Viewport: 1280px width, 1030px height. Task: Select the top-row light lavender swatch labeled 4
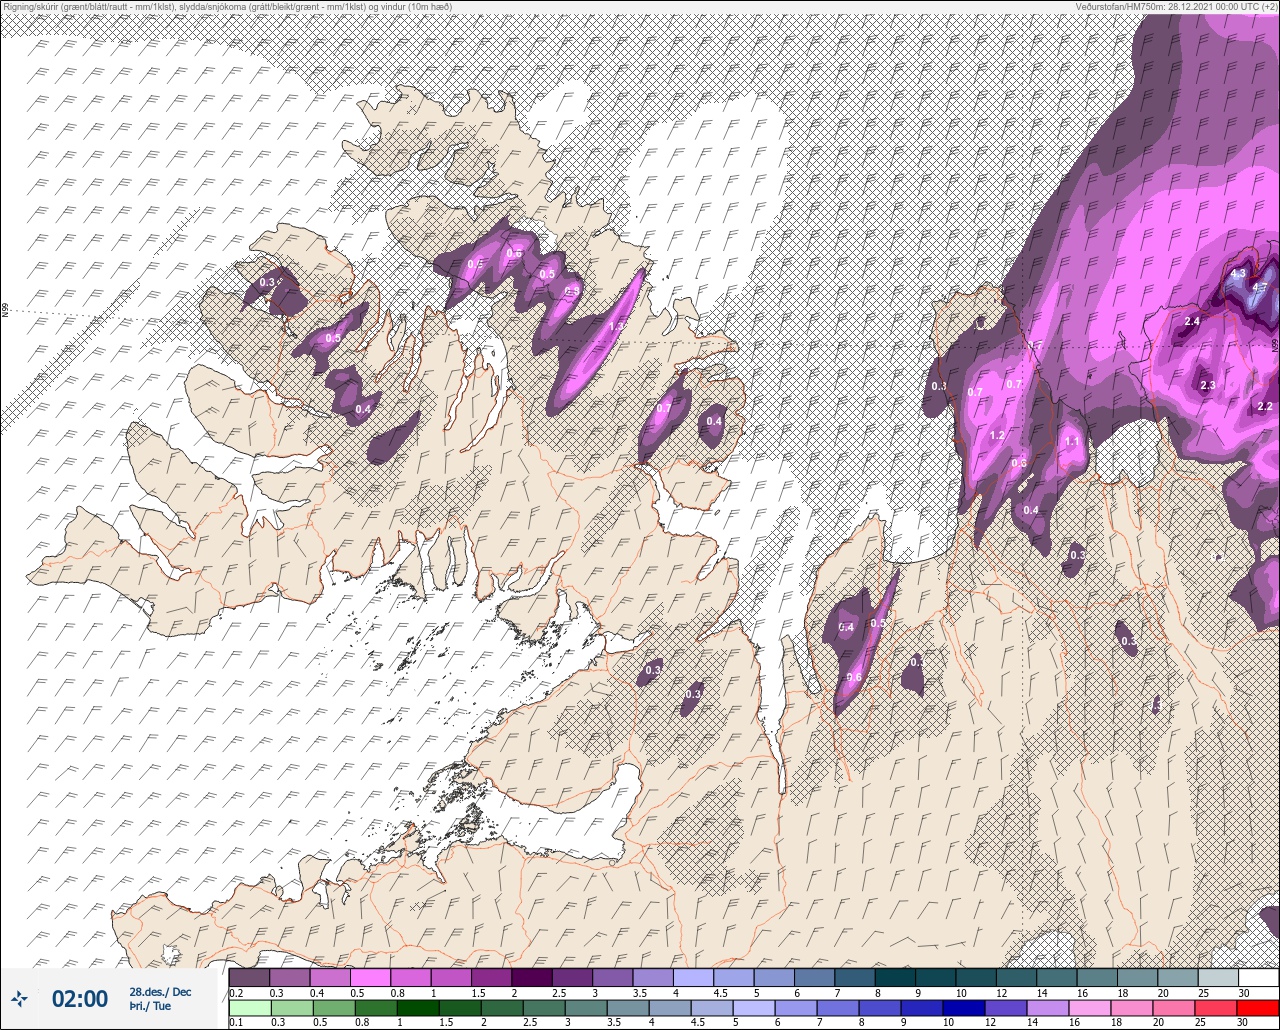(693, 977)
